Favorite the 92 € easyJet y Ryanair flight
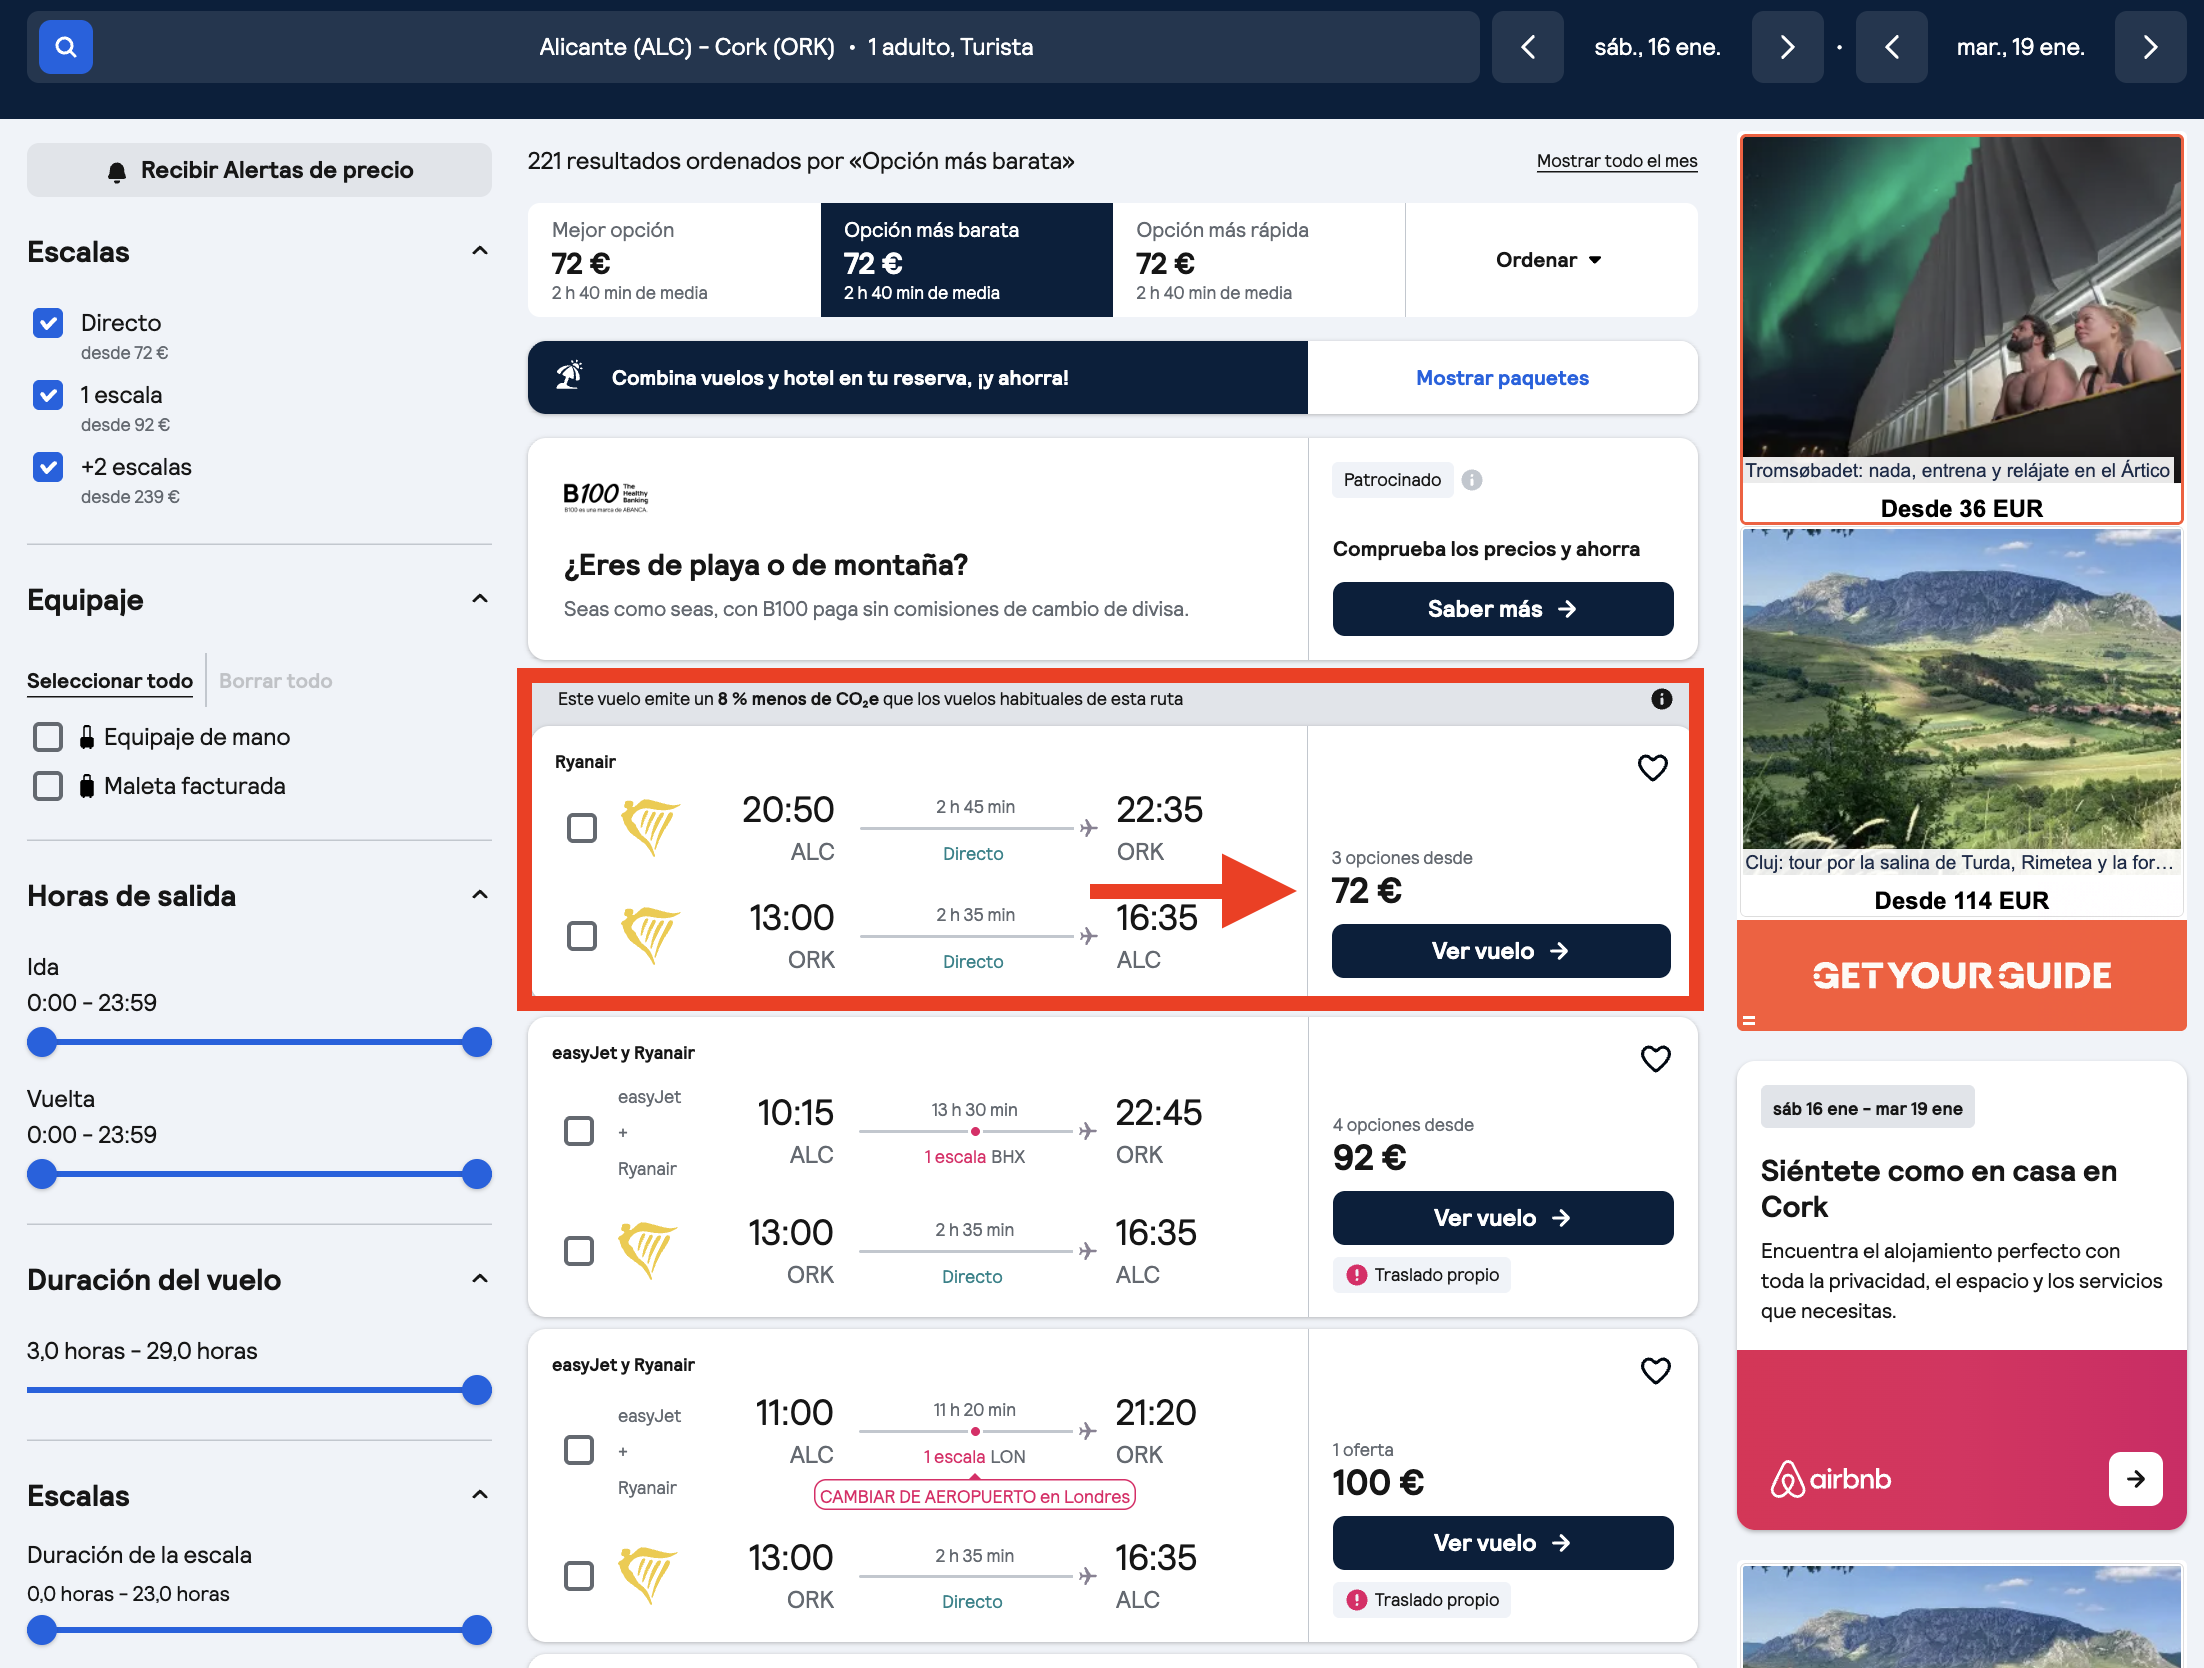This screenshot has width=2204, height=1668. coord(1656,1059)
